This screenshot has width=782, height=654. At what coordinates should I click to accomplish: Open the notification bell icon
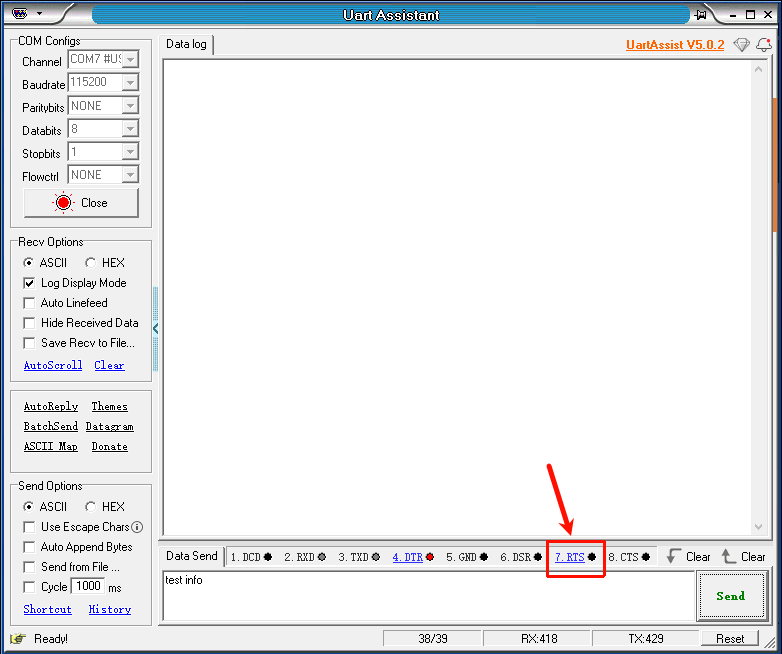pos(764,44)
